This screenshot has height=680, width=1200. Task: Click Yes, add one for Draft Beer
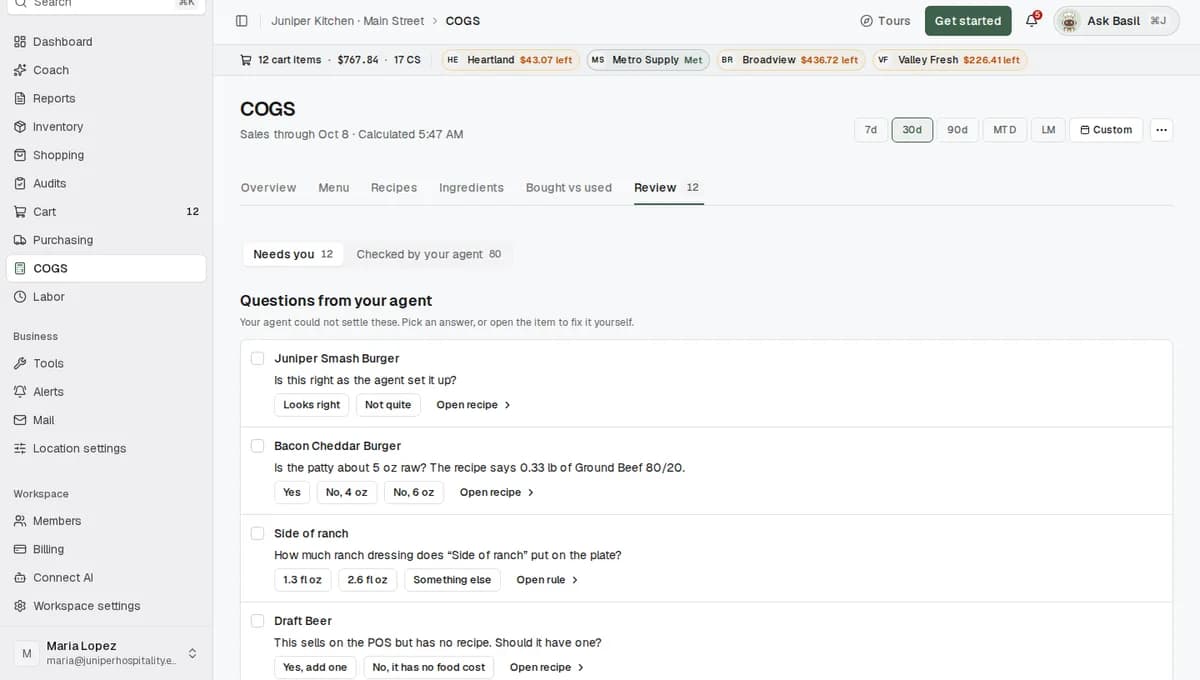click(315, 667)
